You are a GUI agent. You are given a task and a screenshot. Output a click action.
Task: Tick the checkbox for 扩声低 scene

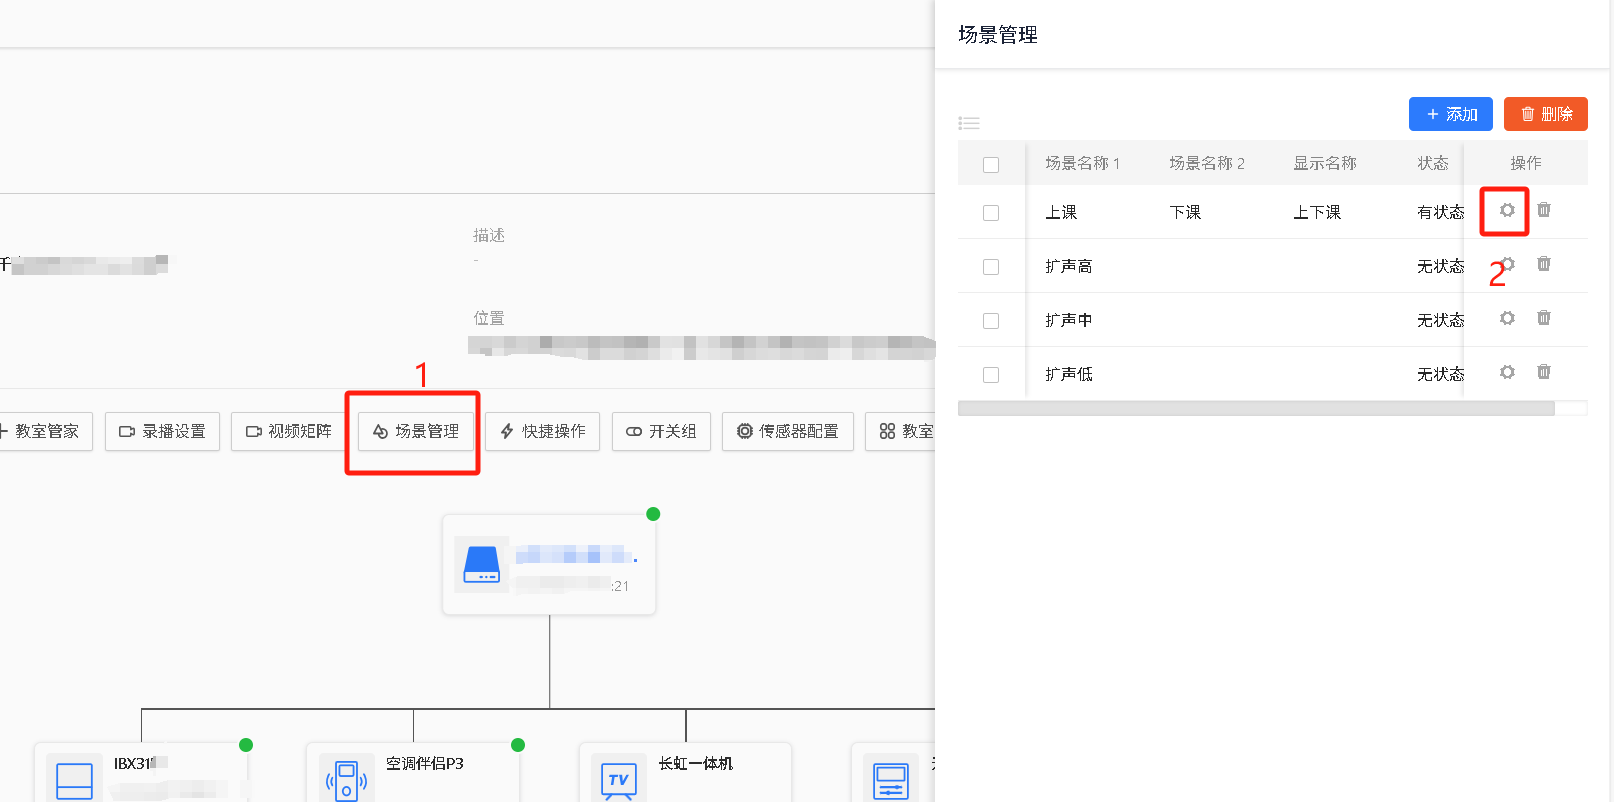coord(991,375)
